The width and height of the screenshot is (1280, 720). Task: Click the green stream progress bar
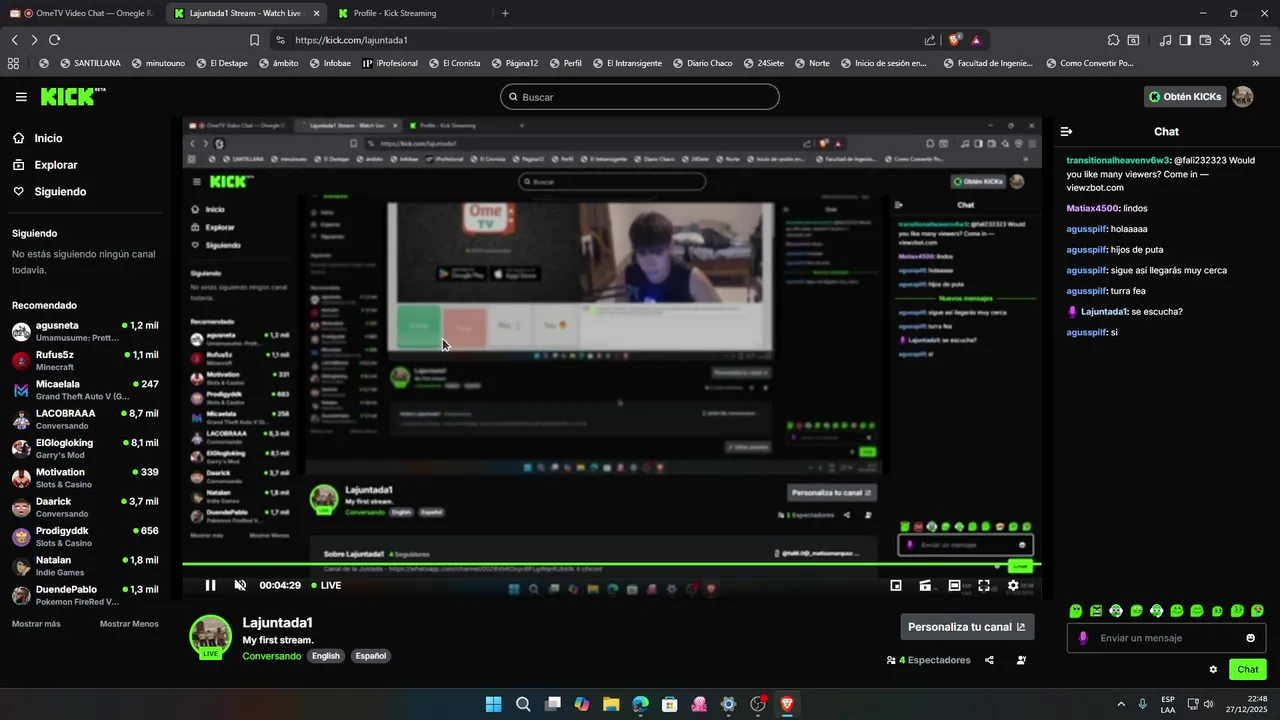pyautogui.click(x=611, y=565)
